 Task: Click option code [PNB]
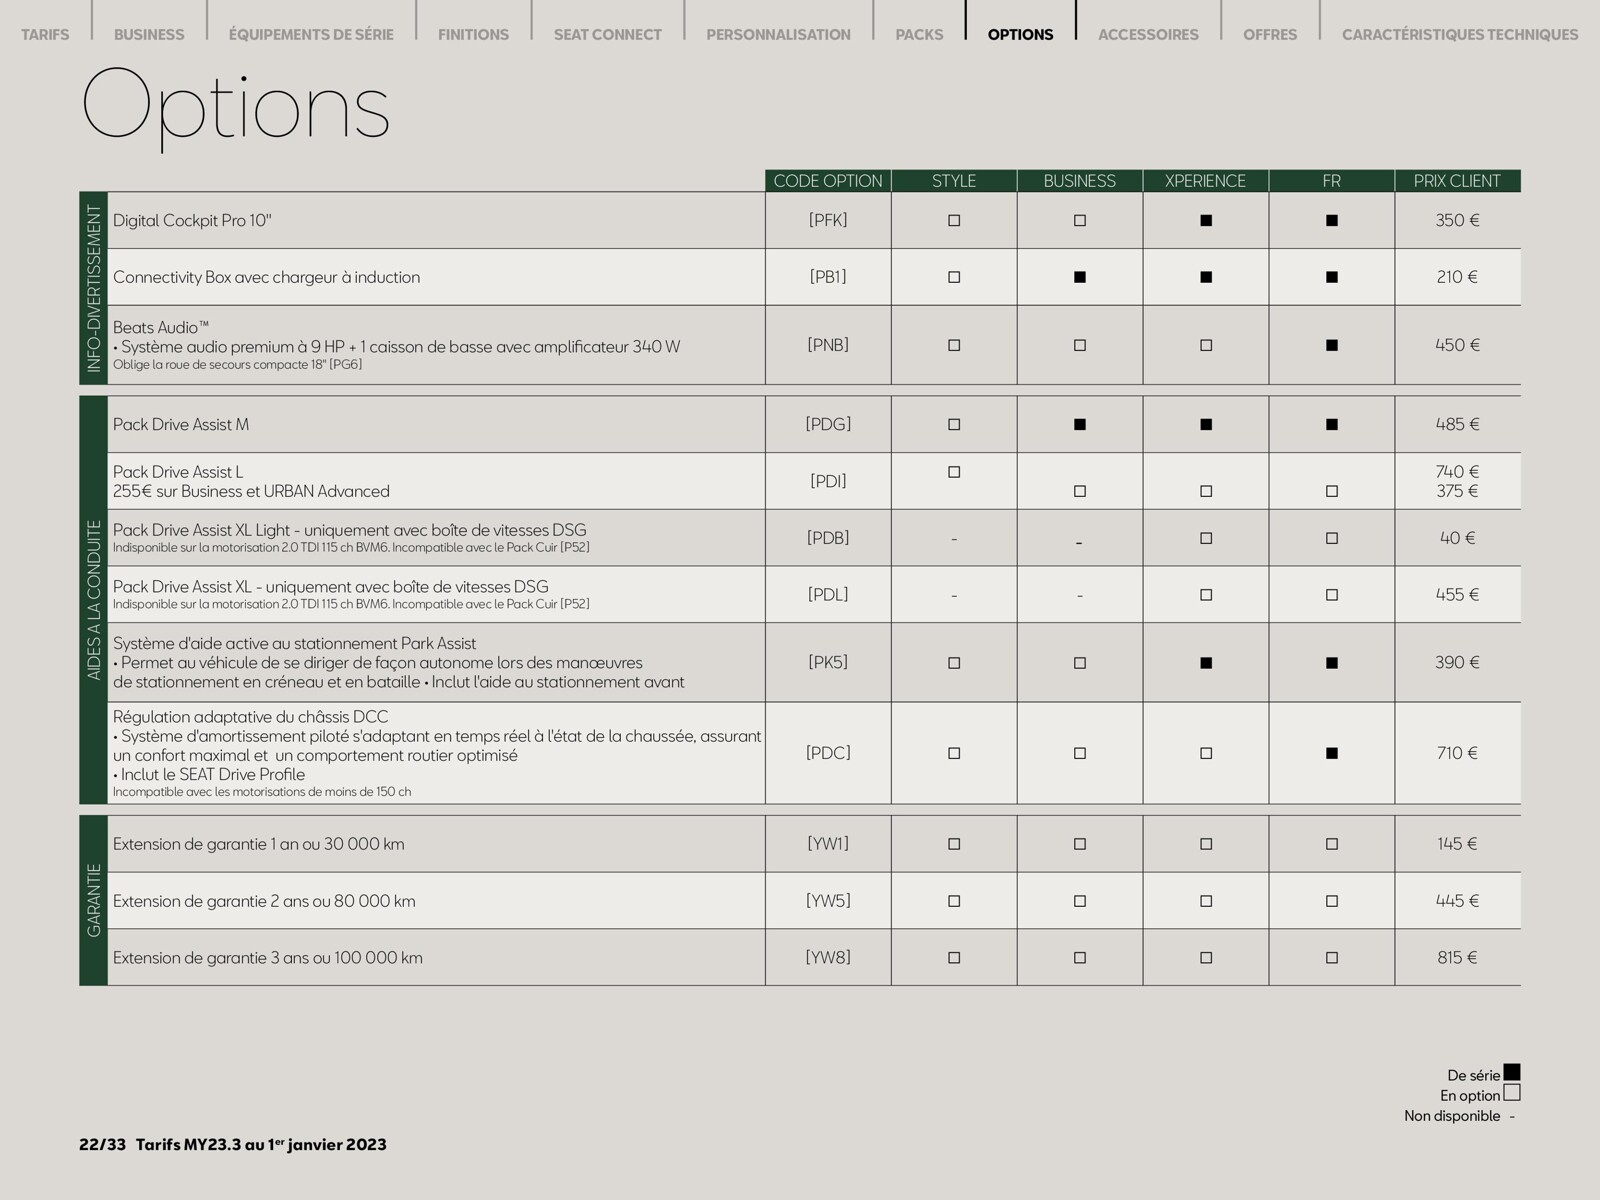tap(828, 345)
